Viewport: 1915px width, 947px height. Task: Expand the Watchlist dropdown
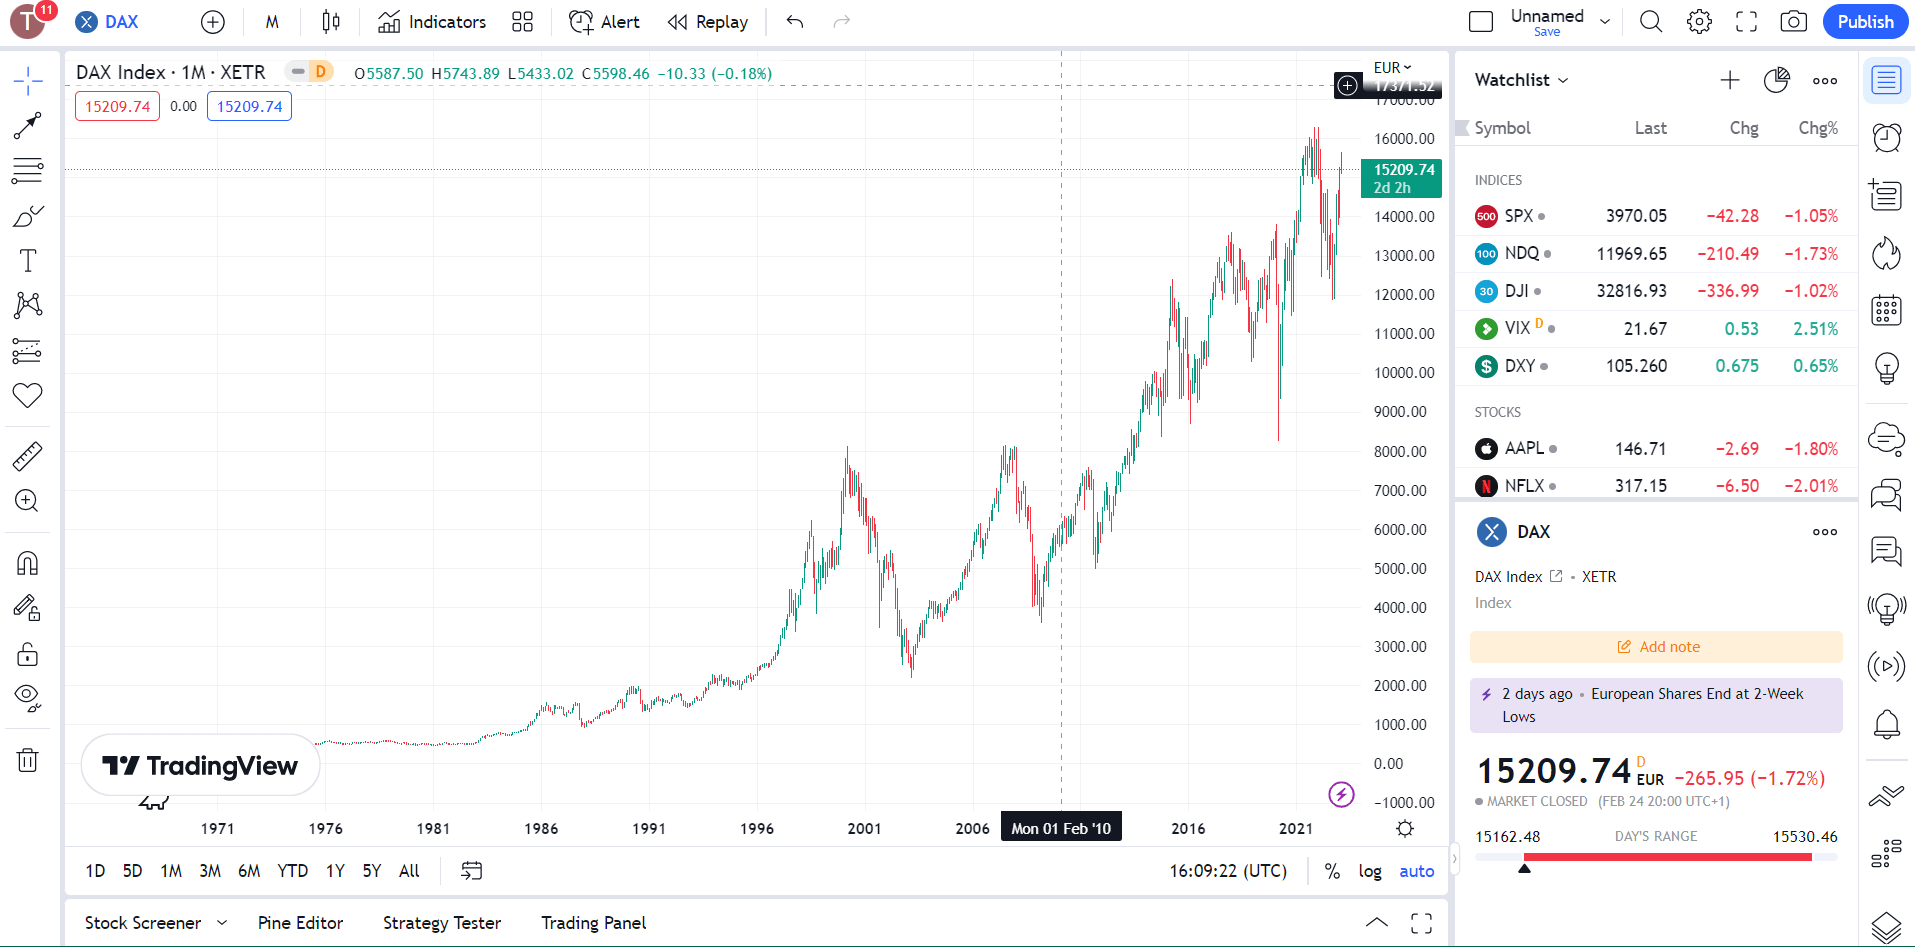pos(1521,80)
